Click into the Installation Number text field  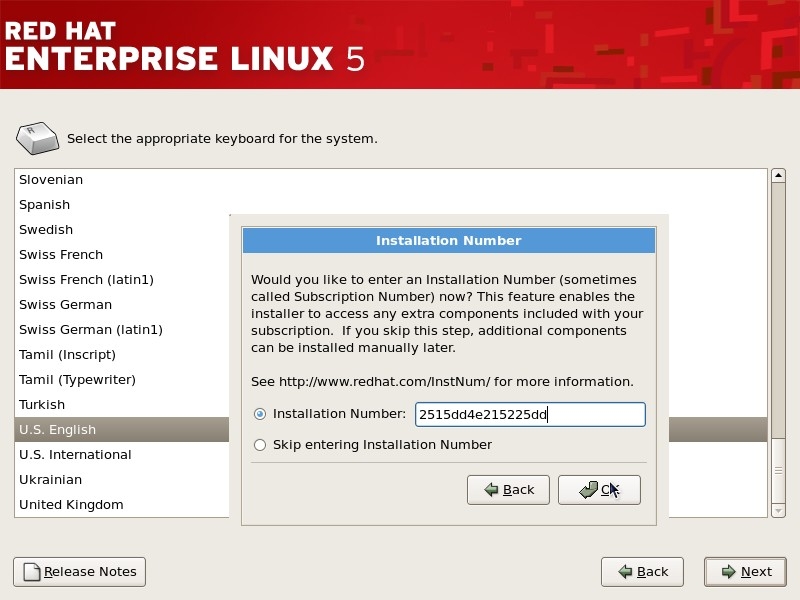tap(530, 414)
